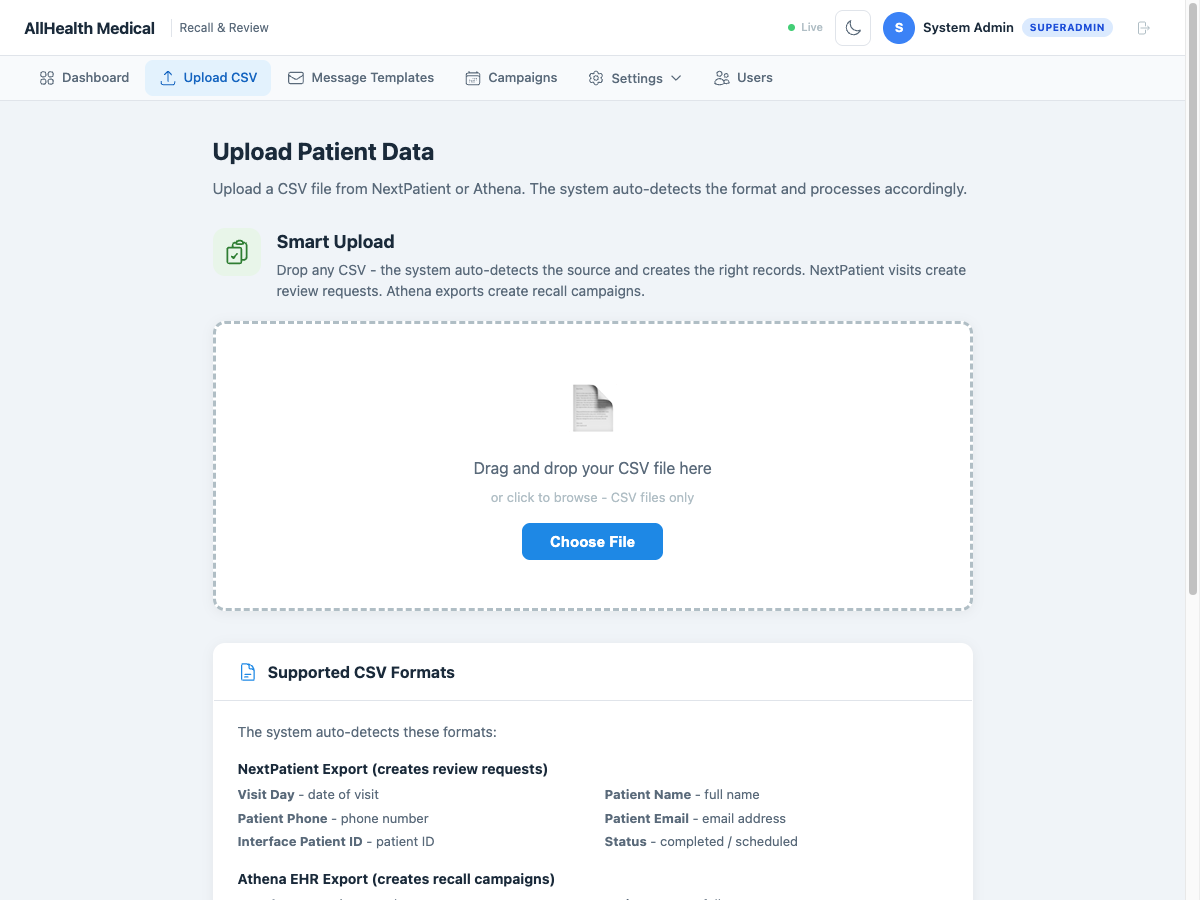Open Message Templates via the envelope icon
The width and height of the screenshot is (1200, 900).
(x=295, y=77)
